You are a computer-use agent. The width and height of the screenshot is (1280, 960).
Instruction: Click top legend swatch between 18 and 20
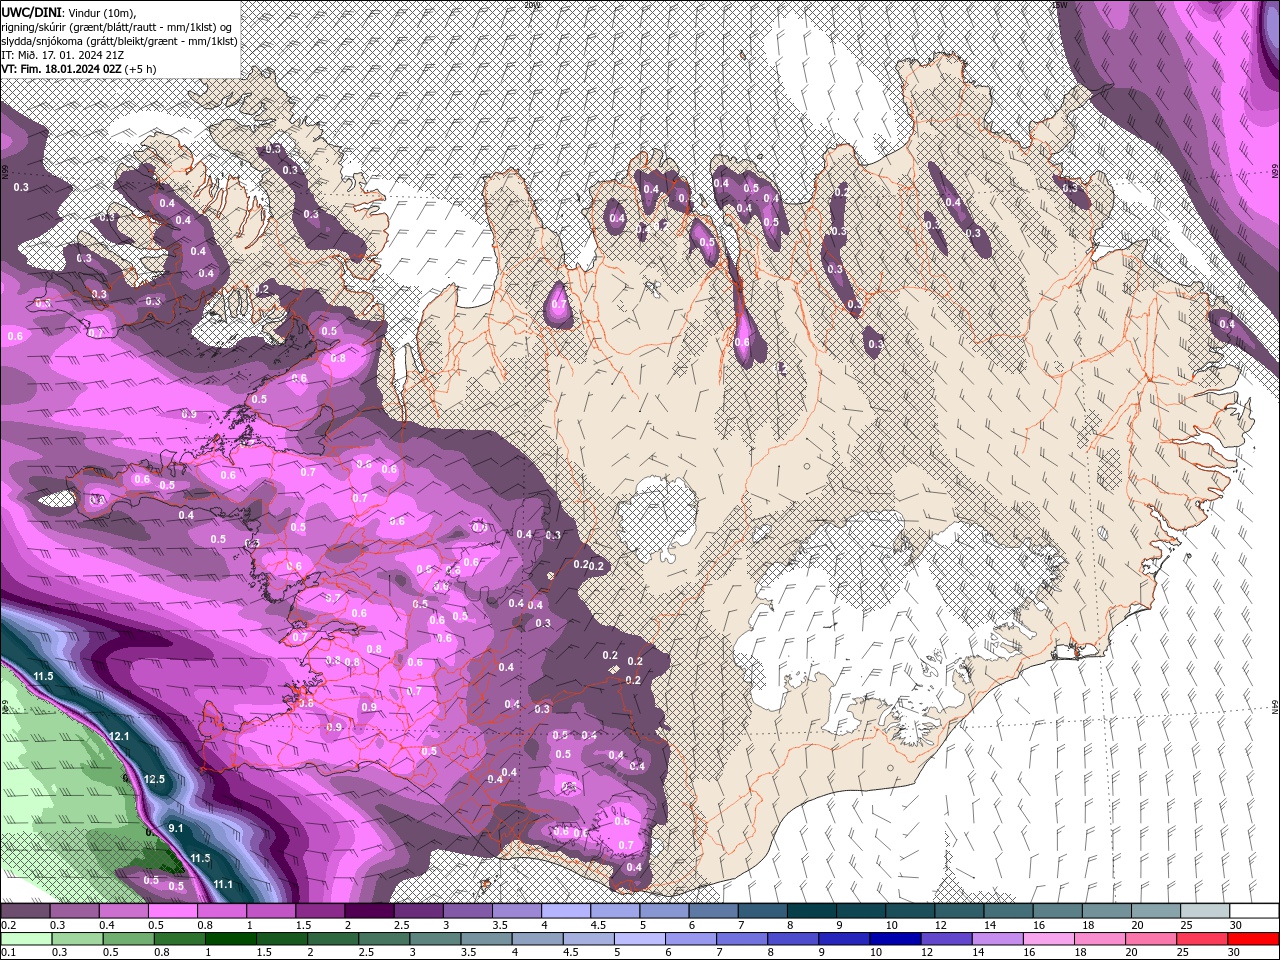pyautogui.click(x=1109, y=911)
